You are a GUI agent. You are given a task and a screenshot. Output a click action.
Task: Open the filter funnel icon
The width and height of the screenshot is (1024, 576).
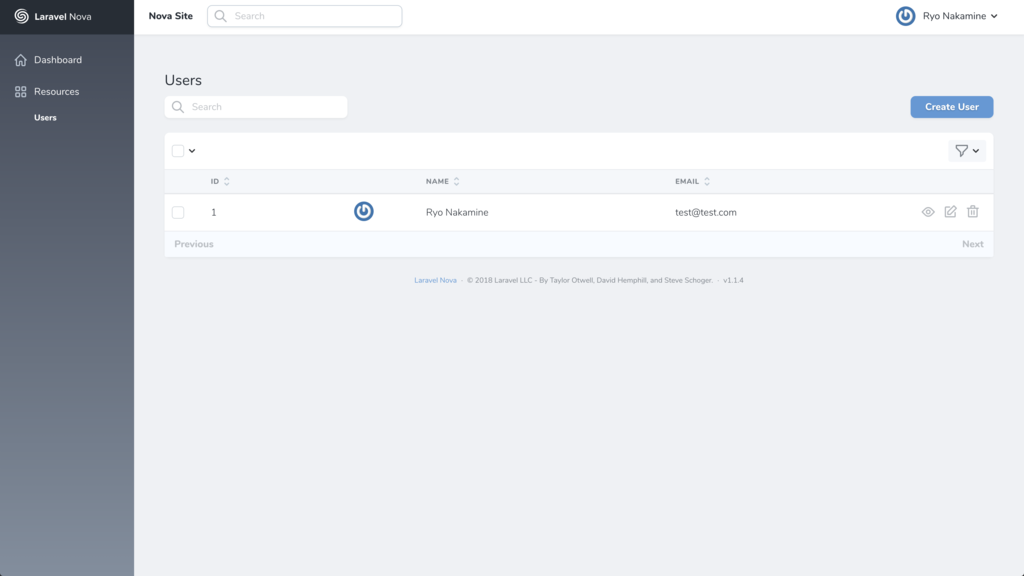(961, 150)
